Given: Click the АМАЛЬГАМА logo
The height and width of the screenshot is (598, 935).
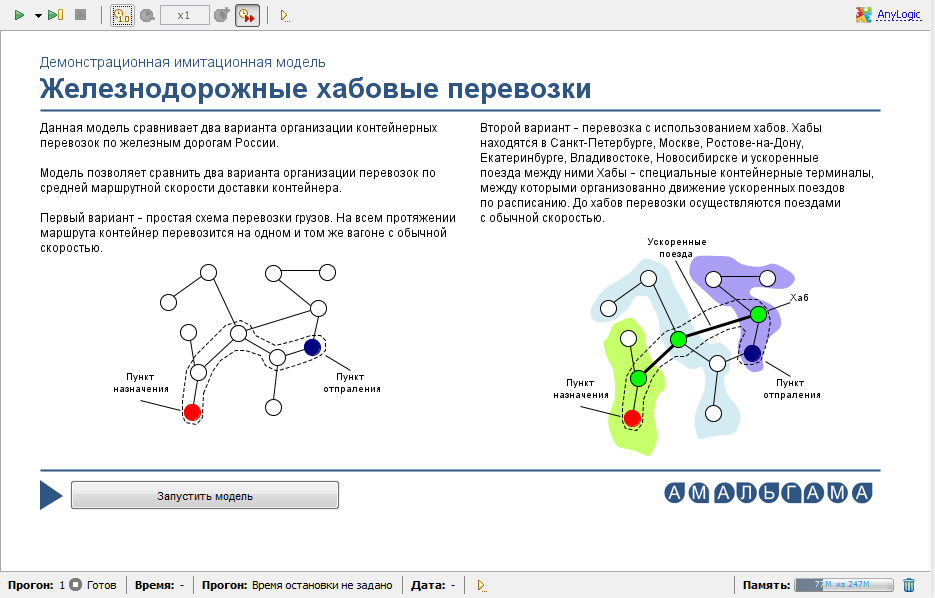Looking at the screenshot, I should (768, 493).
